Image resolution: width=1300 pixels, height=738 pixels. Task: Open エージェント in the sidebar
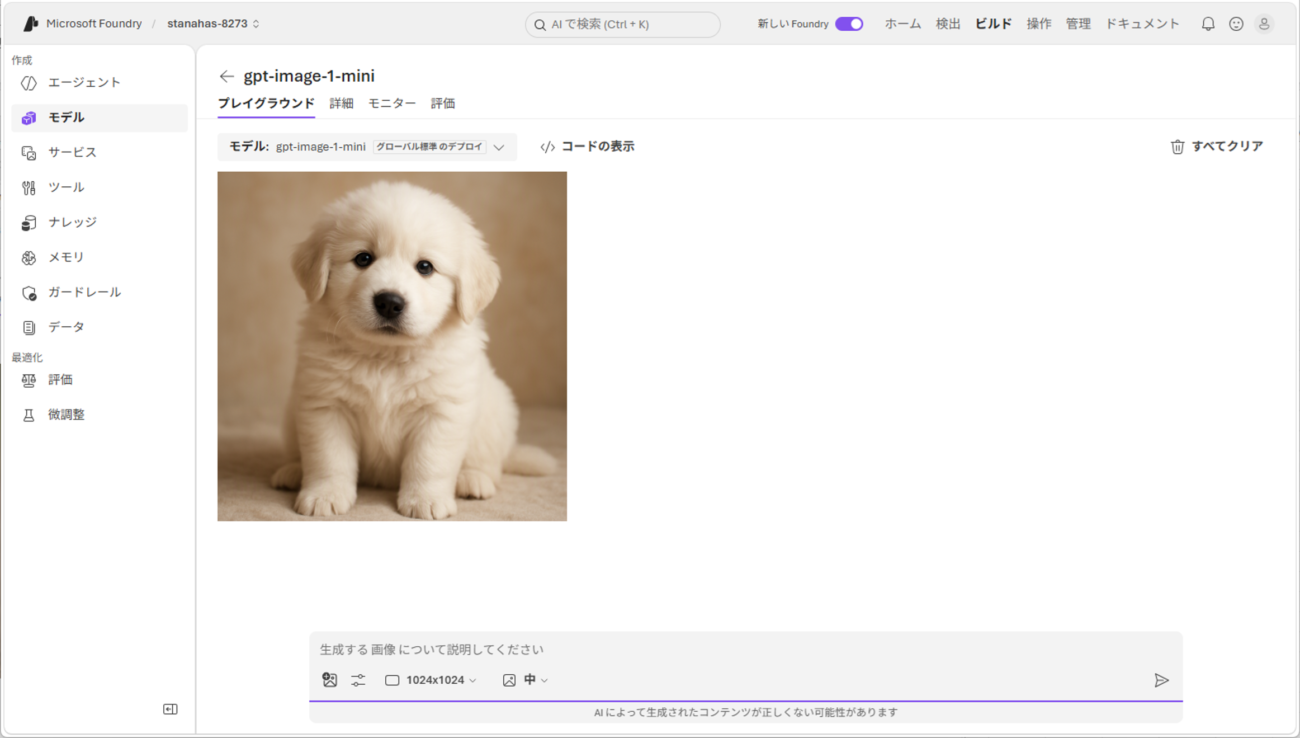[x=99, y=83]
